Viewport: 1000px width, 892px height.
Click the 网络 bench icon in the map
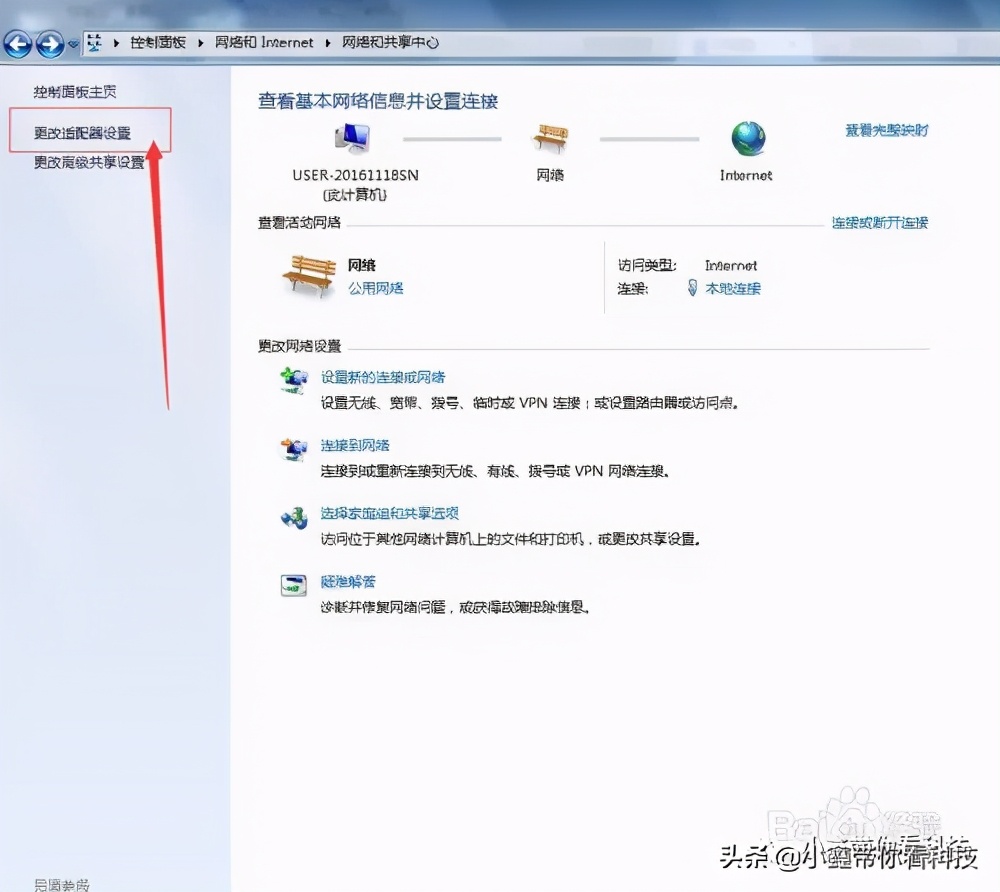point(551,134)
